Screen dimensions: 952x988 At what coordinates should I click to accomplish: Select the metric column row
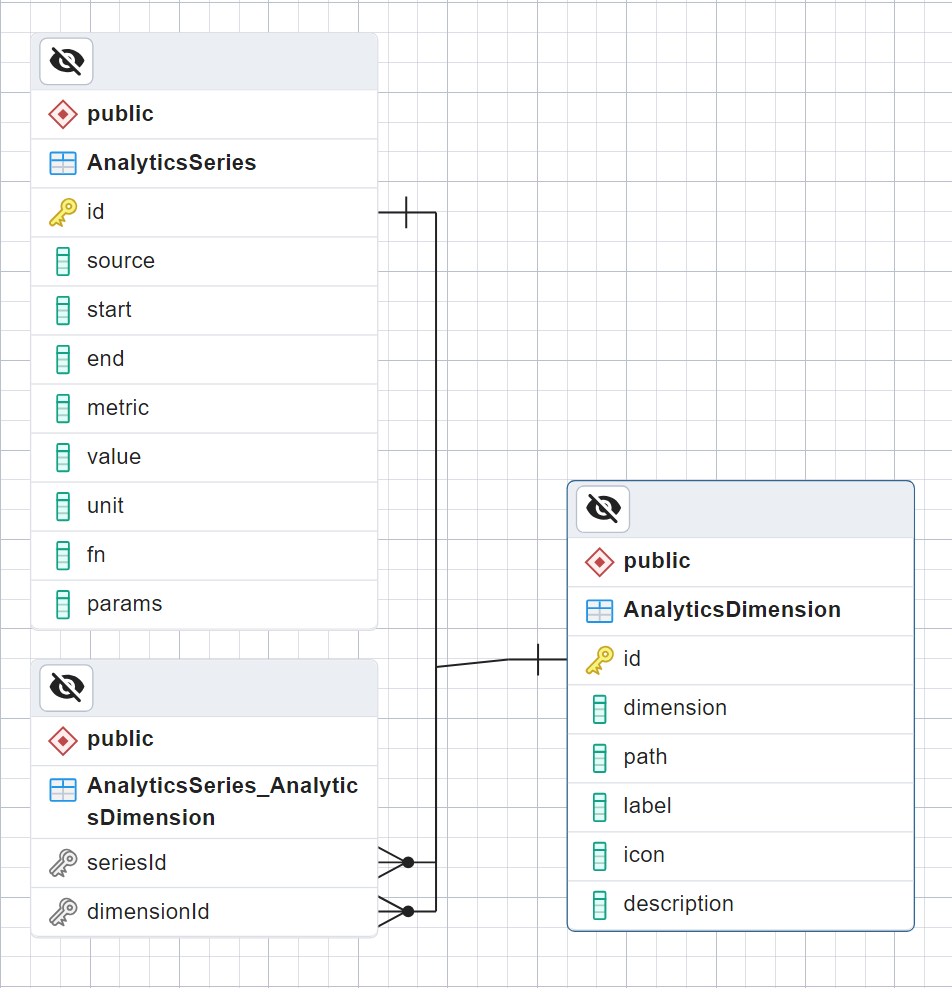pos(118,408)
